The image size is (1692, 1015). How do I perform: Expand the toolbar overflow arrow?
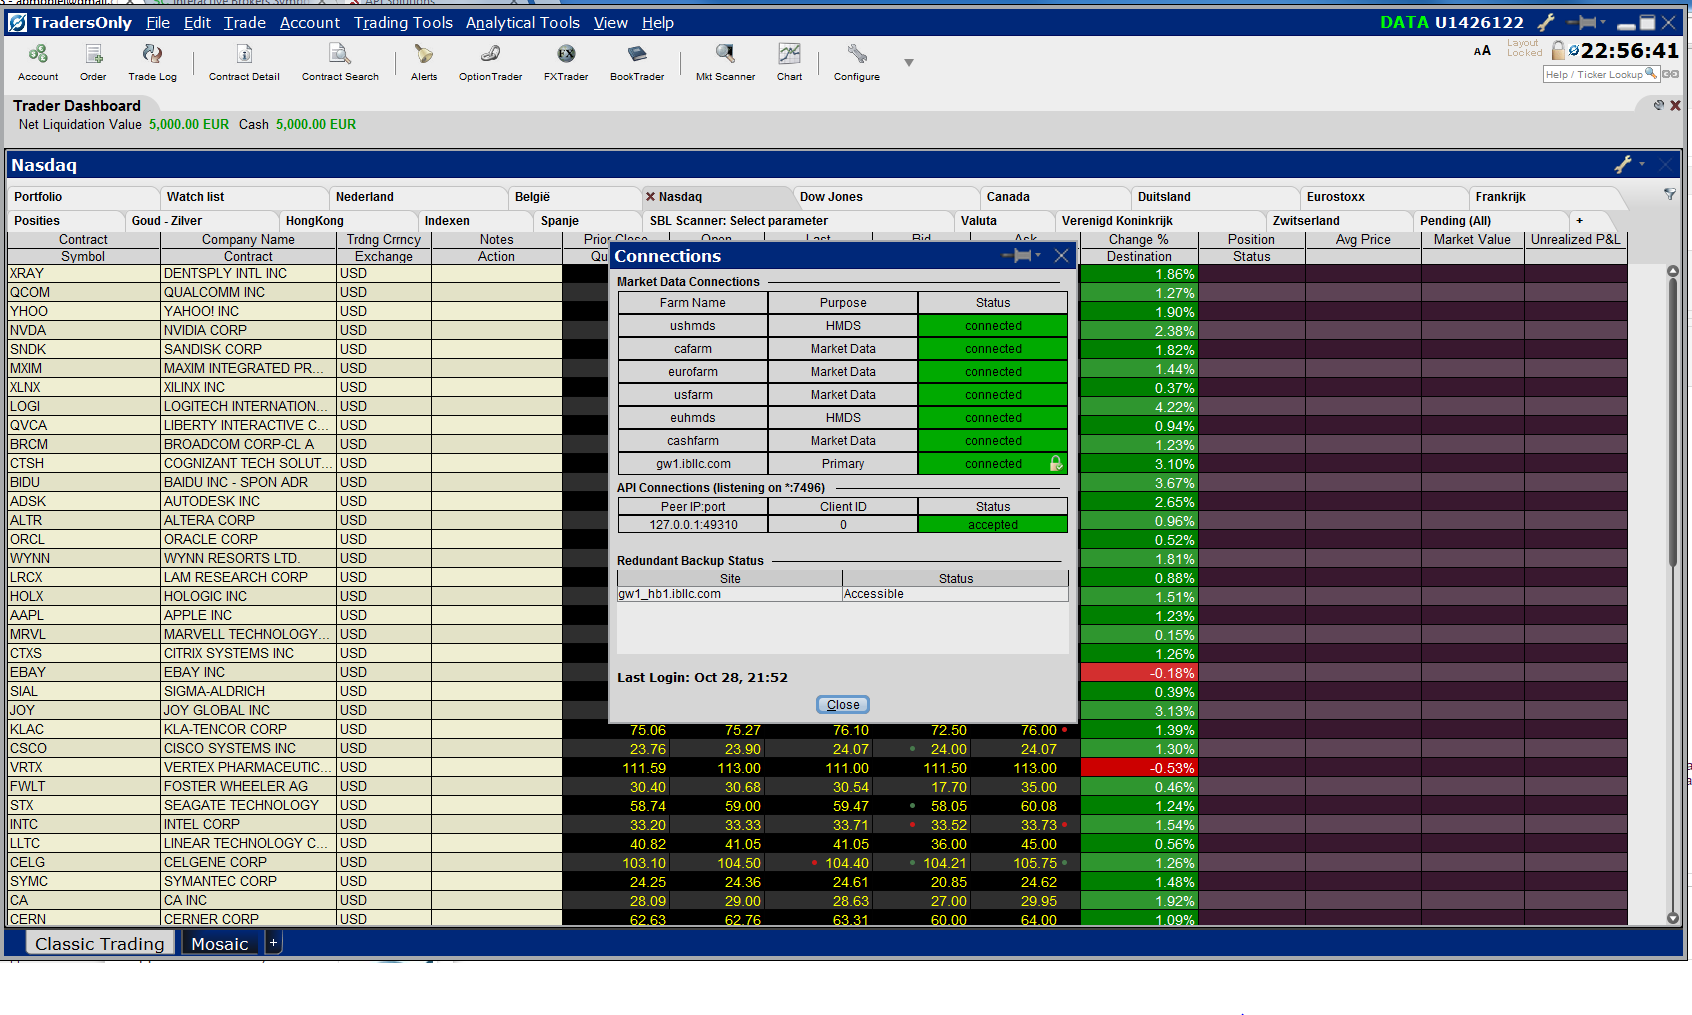pyautogui.click(x=909, y=62)
